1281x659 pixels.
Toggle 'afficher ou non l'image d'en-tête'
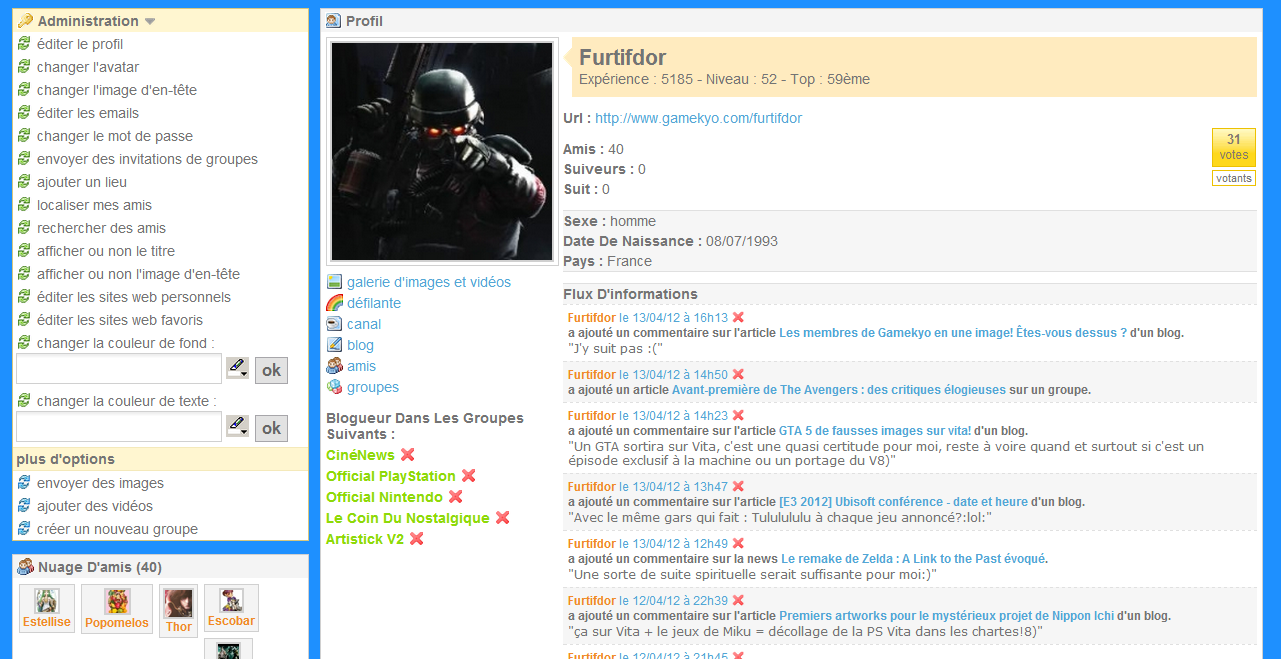coord(138,274)
